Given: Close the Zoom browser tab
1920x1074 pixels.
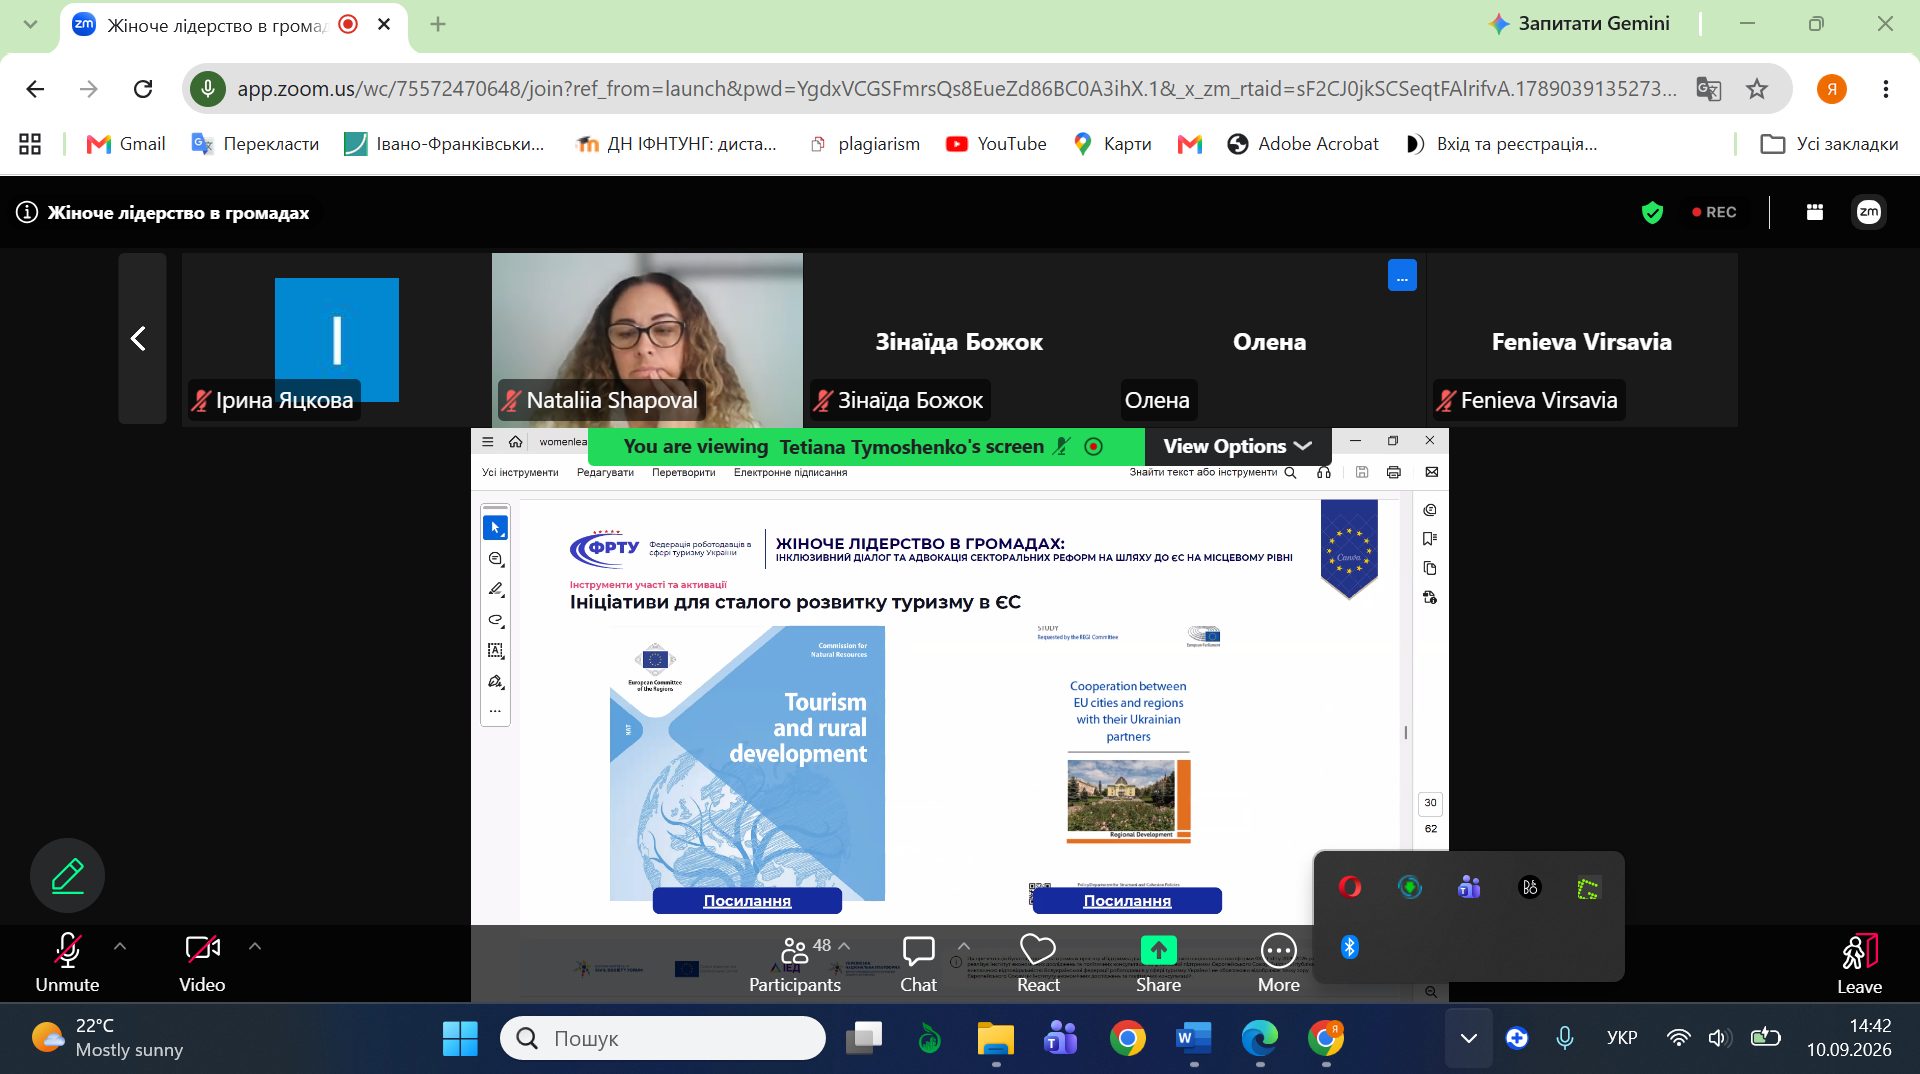Looking at the screenshot, I should pos(384,24).
